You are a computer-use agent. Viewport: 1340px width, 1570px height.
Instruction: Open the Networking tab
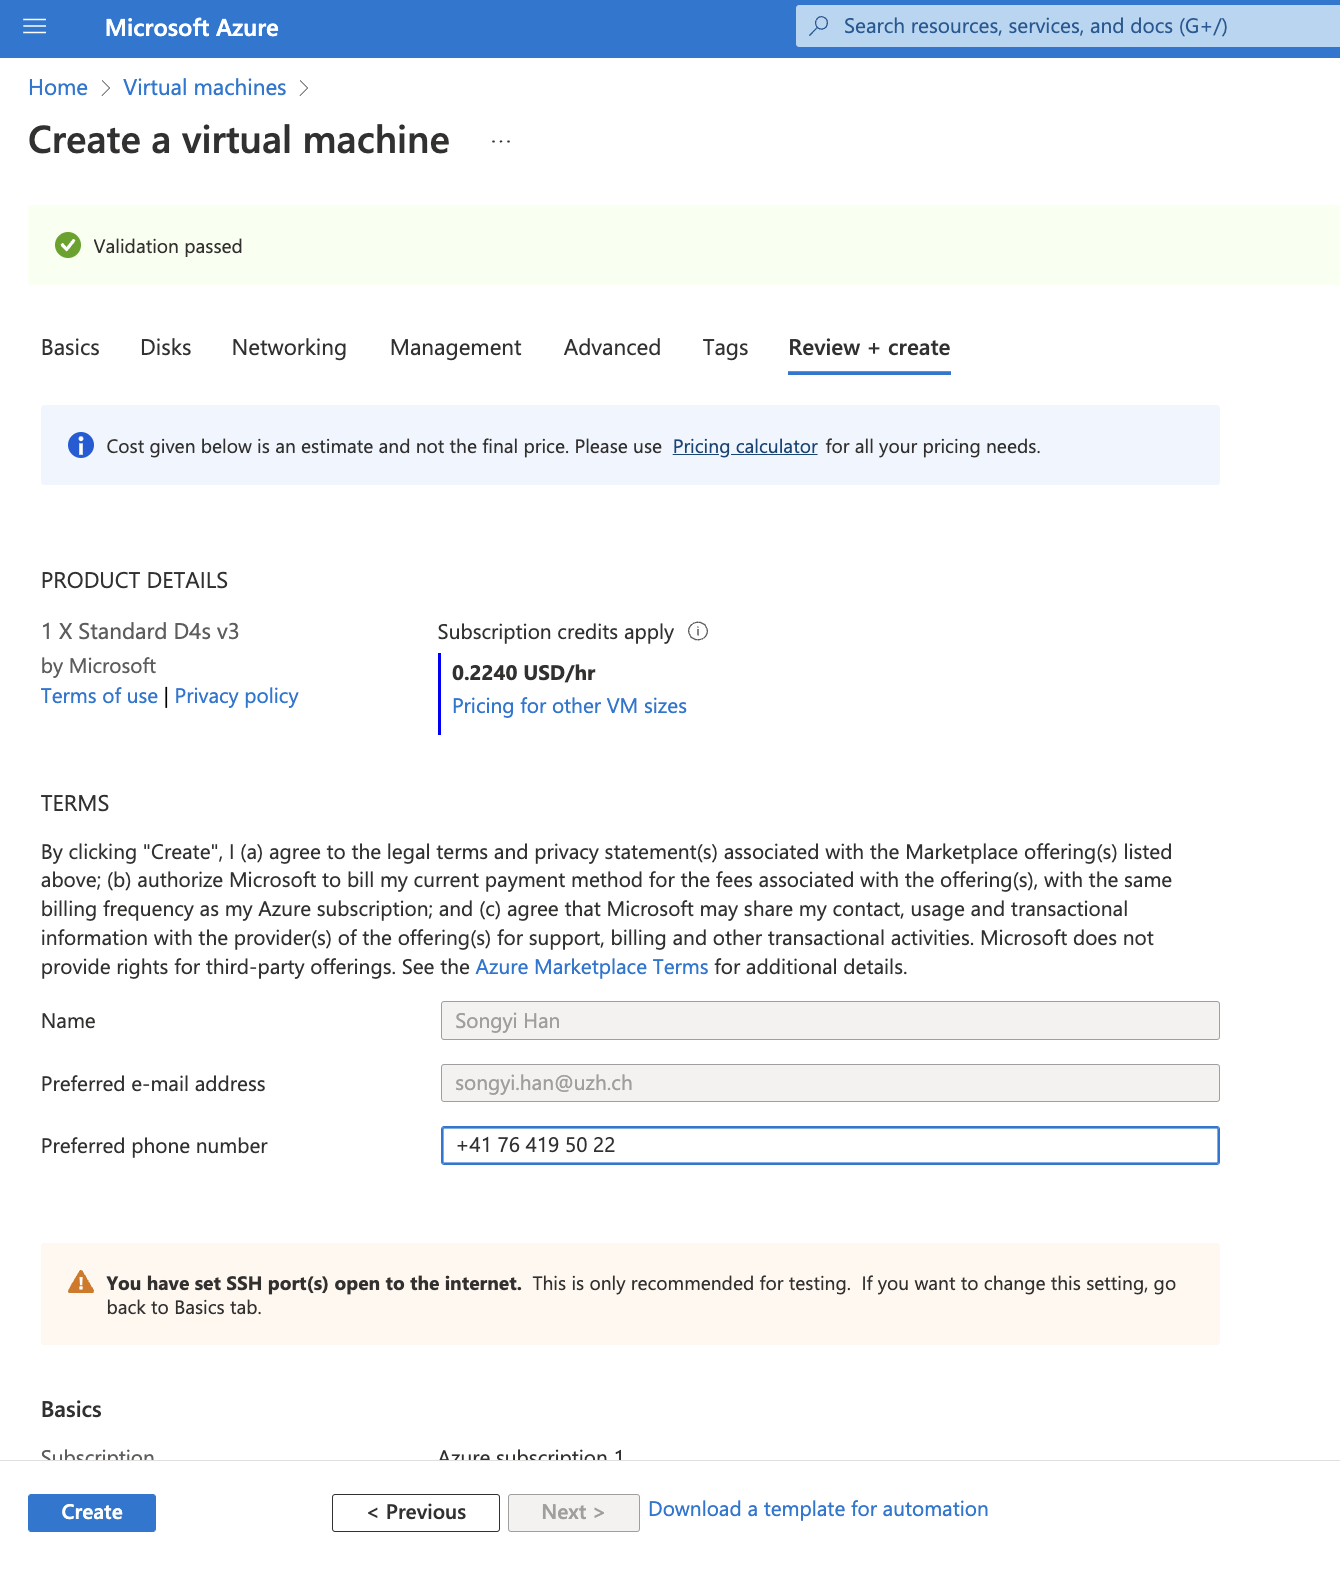coord(289,347)
